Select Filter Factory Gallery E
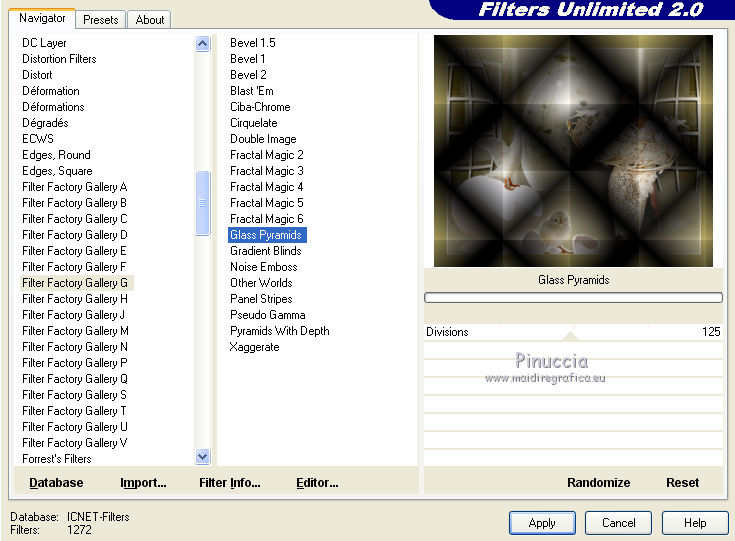 [x=74, y=250]
